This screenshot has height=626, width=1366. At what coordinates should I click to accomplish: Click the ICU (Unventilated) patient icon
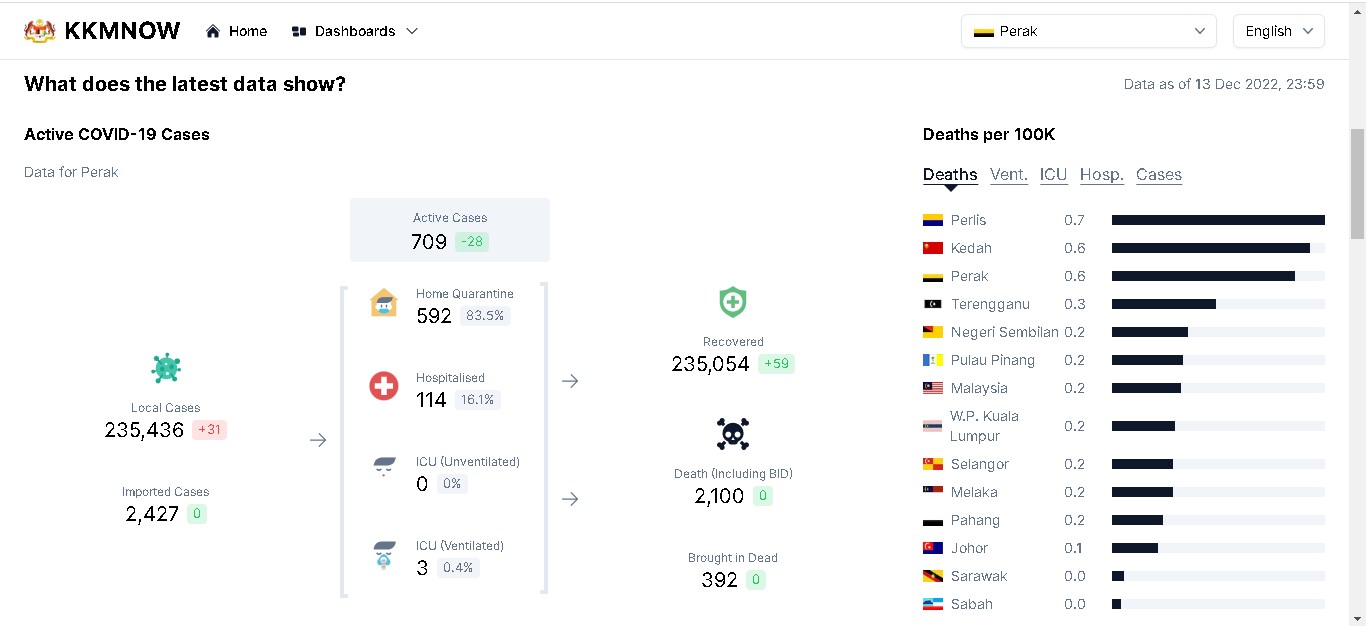[384, 468]
